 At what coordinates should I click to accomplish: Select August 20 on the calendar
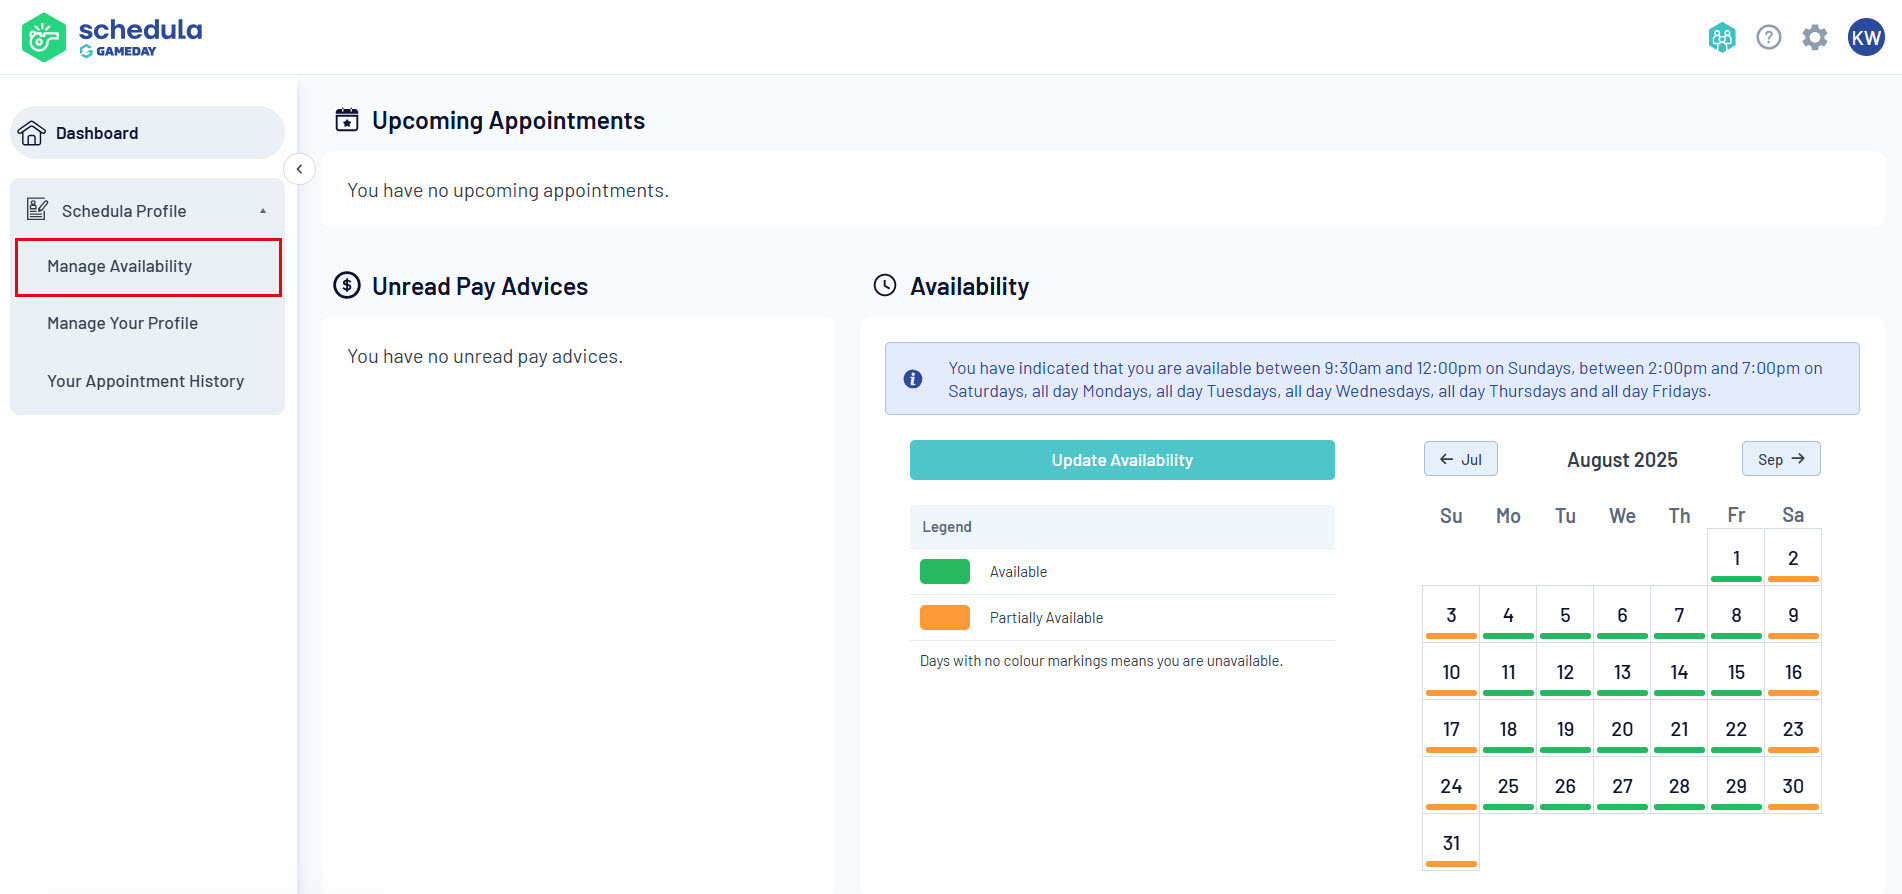pyautogui.click(x=1622, y=729)
